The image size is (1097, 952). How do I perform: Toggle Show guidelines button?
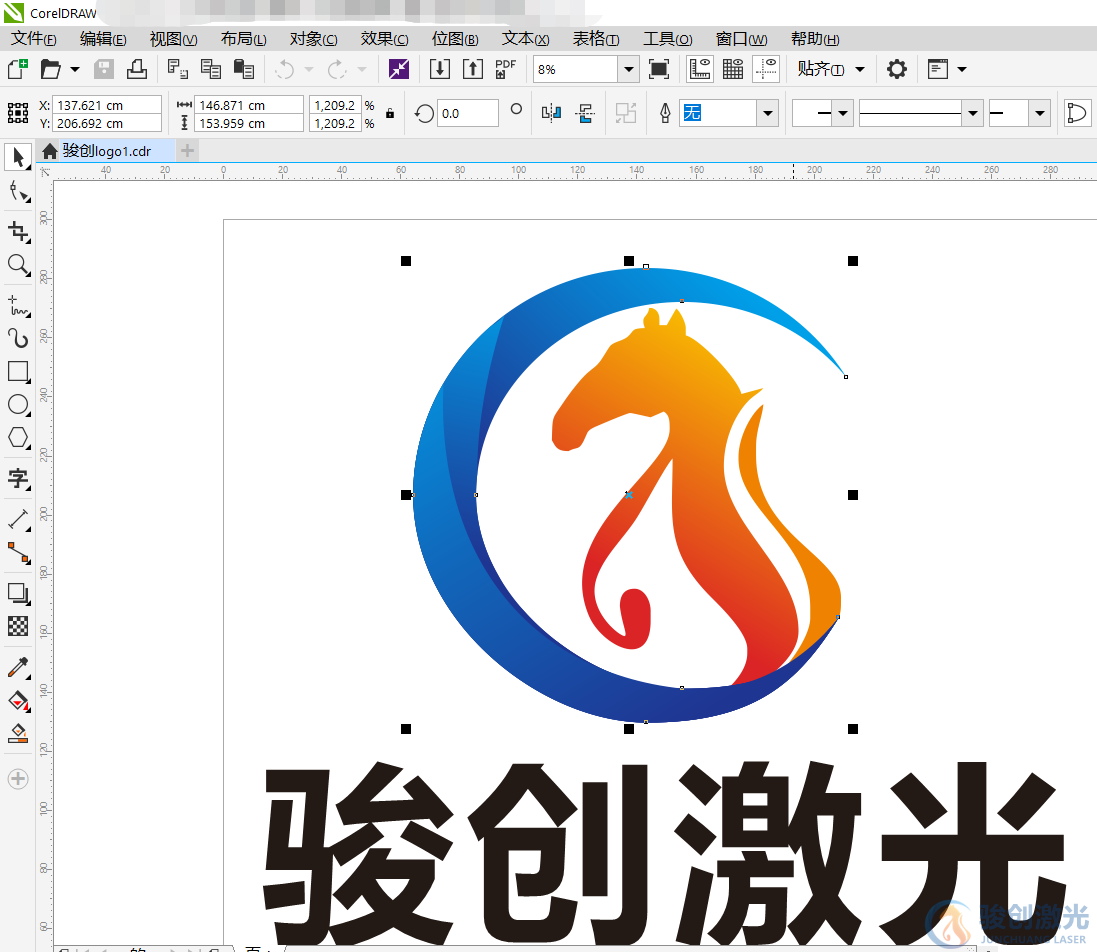coord(767,69)
